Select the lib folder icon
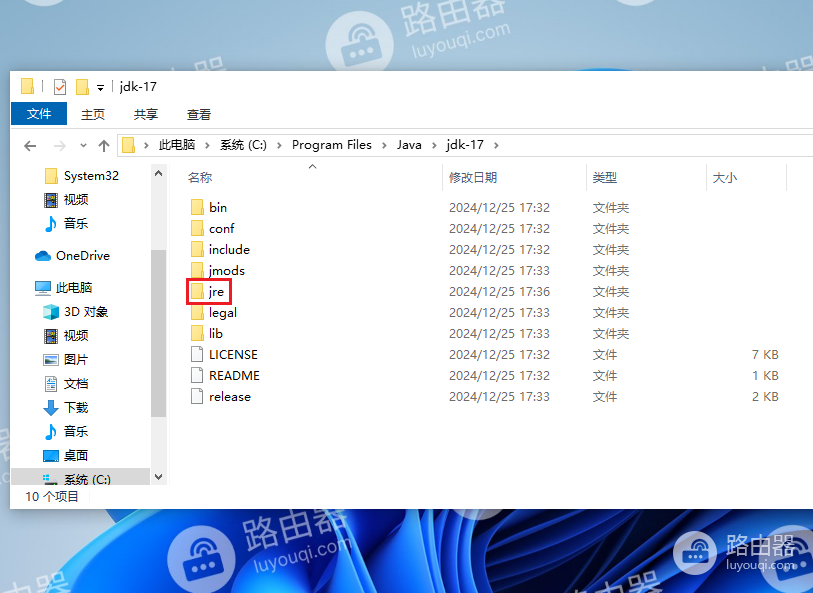Screen dimensions: 813x593 click(x=197, y=333)
